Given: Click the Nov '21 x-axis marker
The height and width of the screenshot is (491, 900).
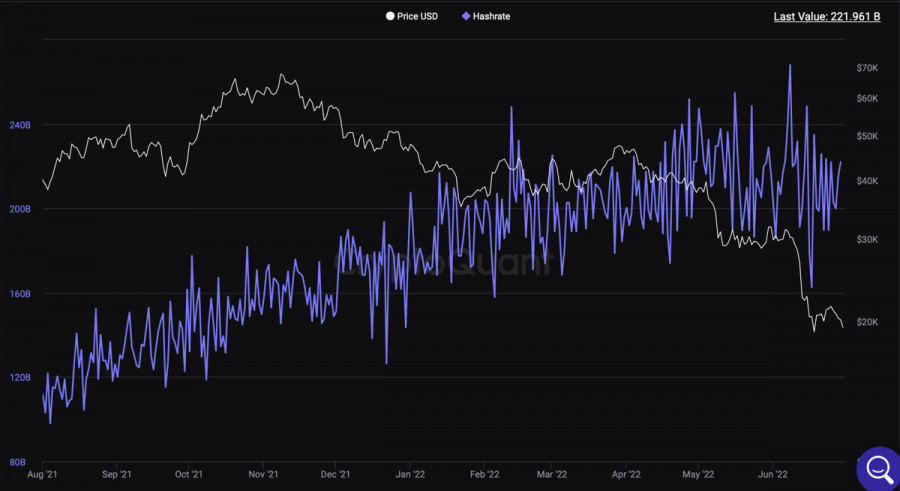Looking at the screenshot, I should (x=263, y=475).
